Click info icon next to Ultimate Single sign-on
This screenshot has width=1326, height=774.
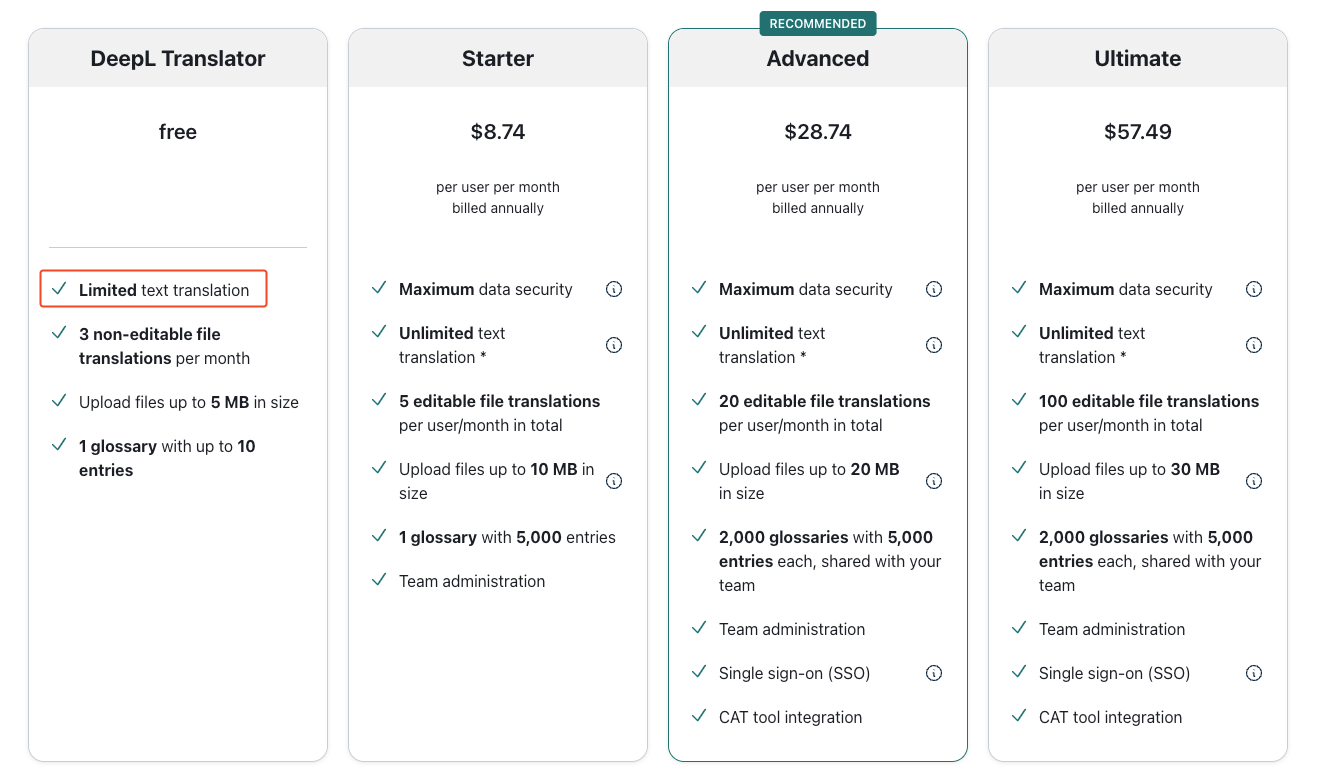pos(1254,673)
